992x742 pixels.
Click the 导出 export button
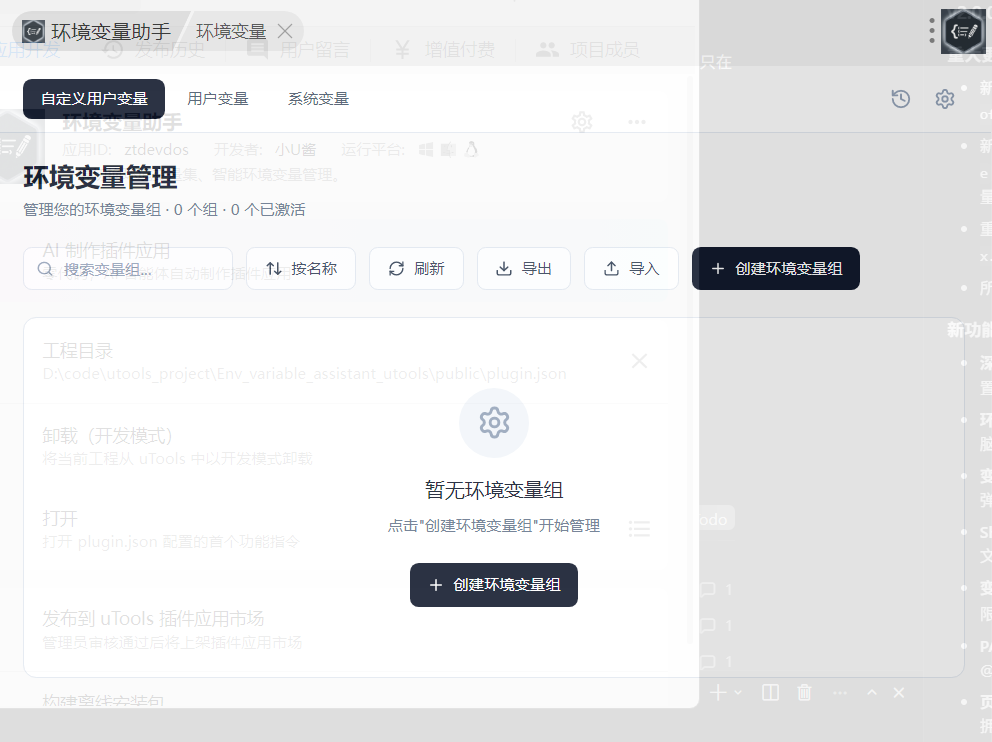(x=524, y=269)
